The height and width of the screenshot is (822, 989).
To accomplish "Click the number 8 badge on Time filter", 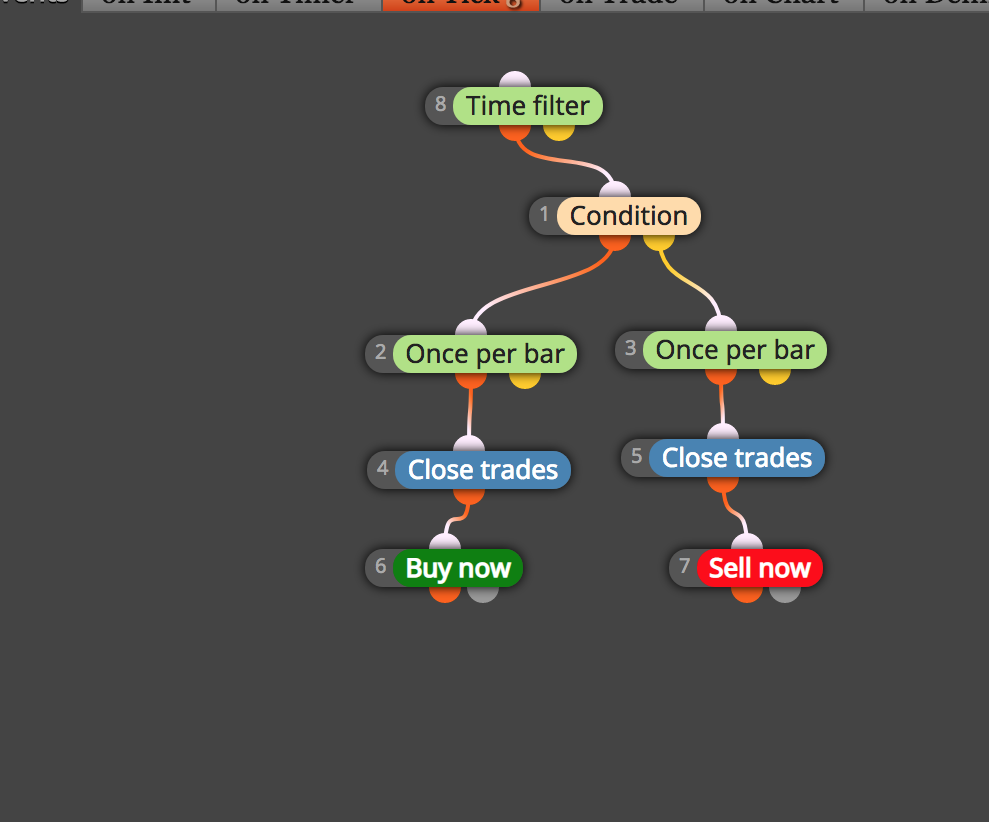I will point(440,105).
